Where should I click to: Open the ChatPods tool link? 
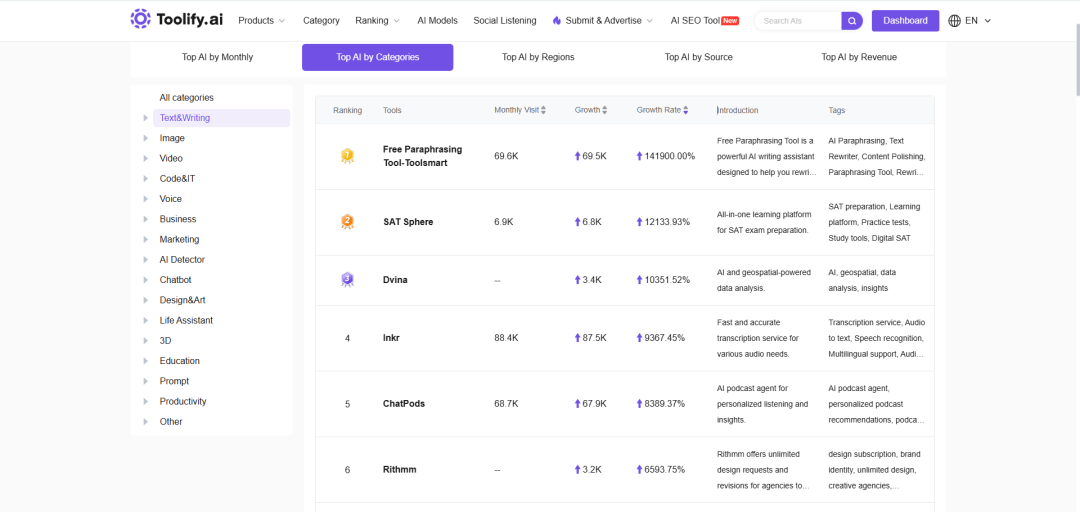pos(404,404)
